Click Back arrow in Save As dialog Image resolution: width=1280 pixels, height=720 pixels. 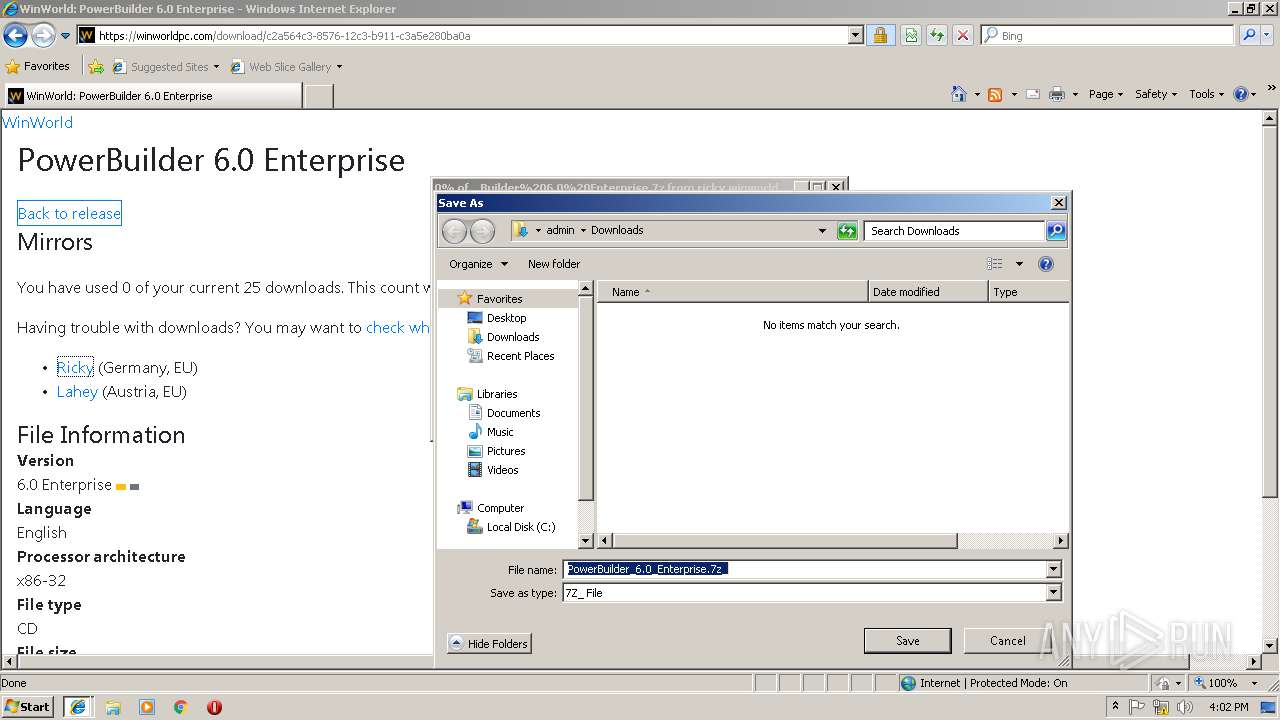(454, 231)
